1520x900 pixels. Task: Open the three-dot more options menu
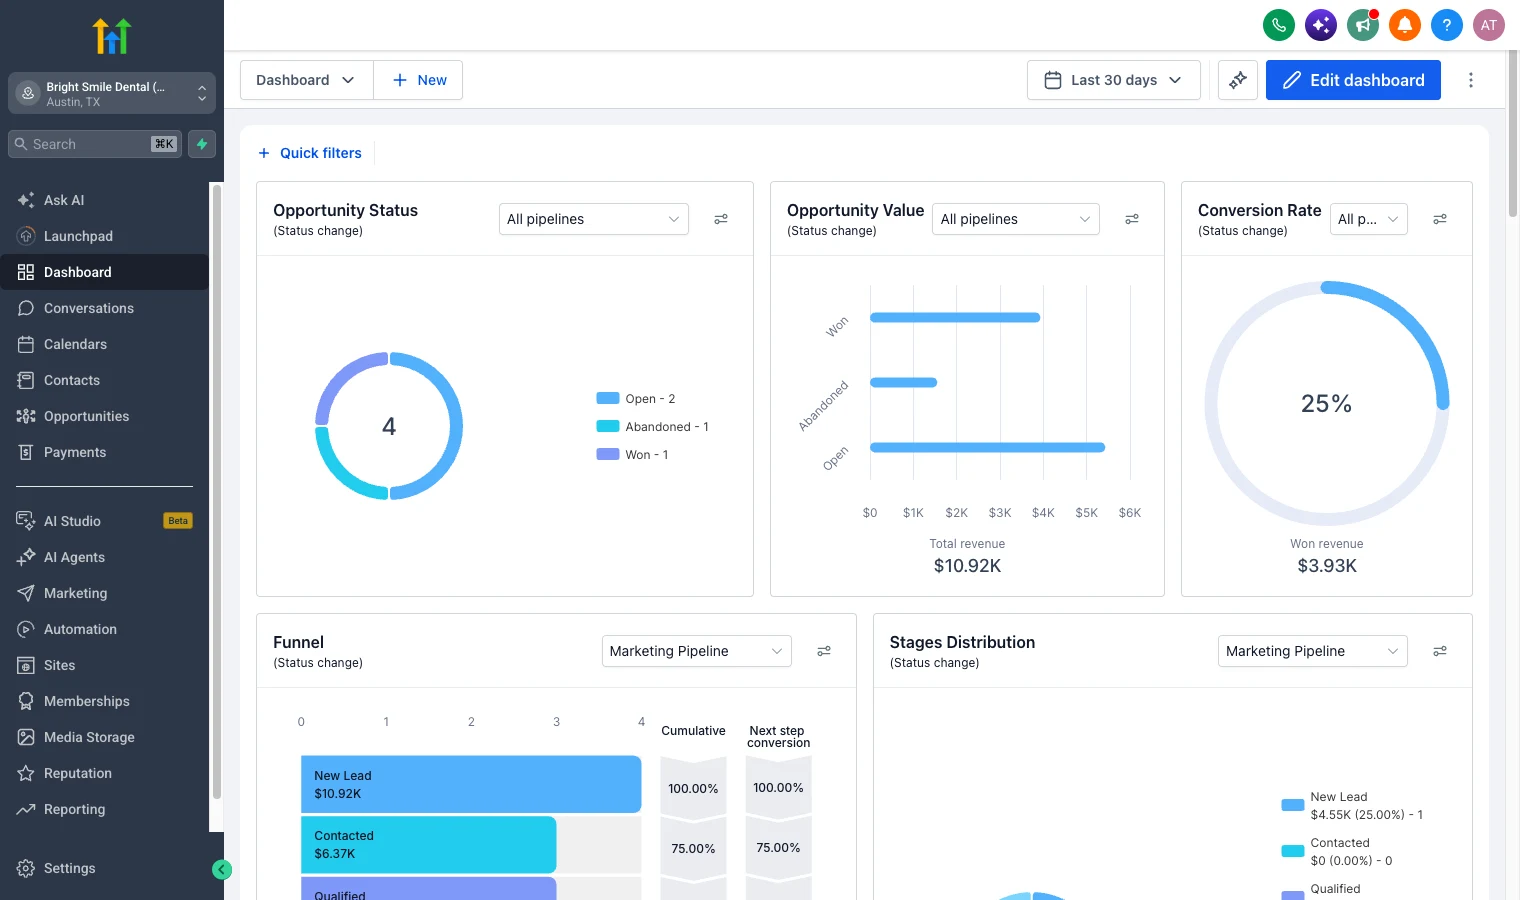click(1470, 80)
